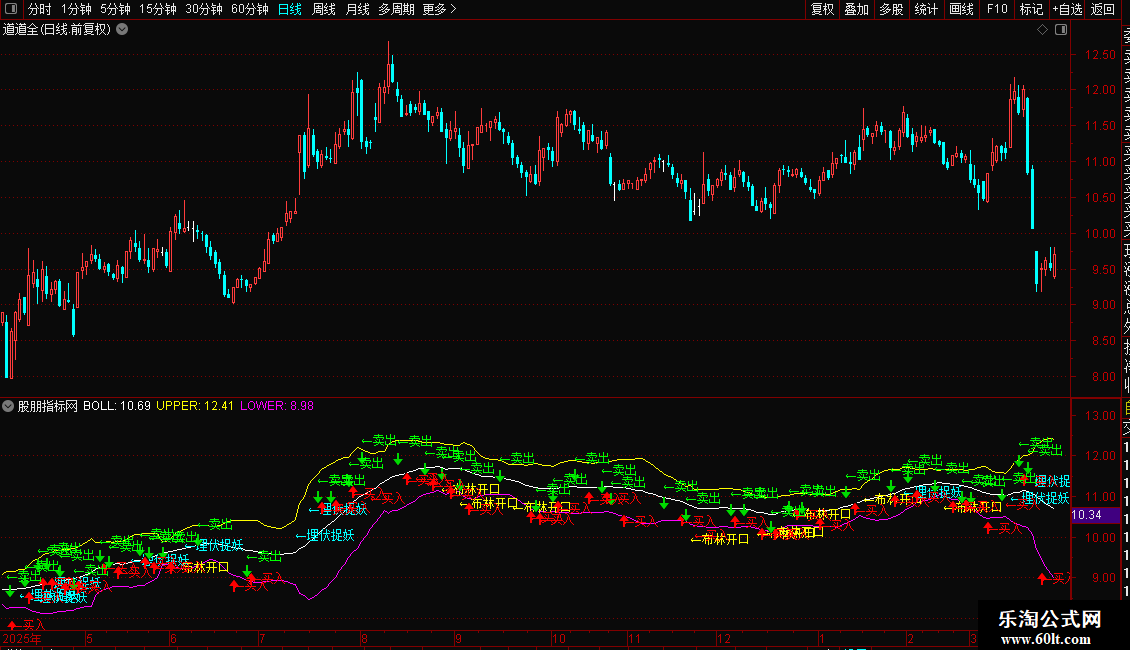The image size is (1130, 650).
Task: Open the 画线 drawing tools
Action: tap(961, 9)
